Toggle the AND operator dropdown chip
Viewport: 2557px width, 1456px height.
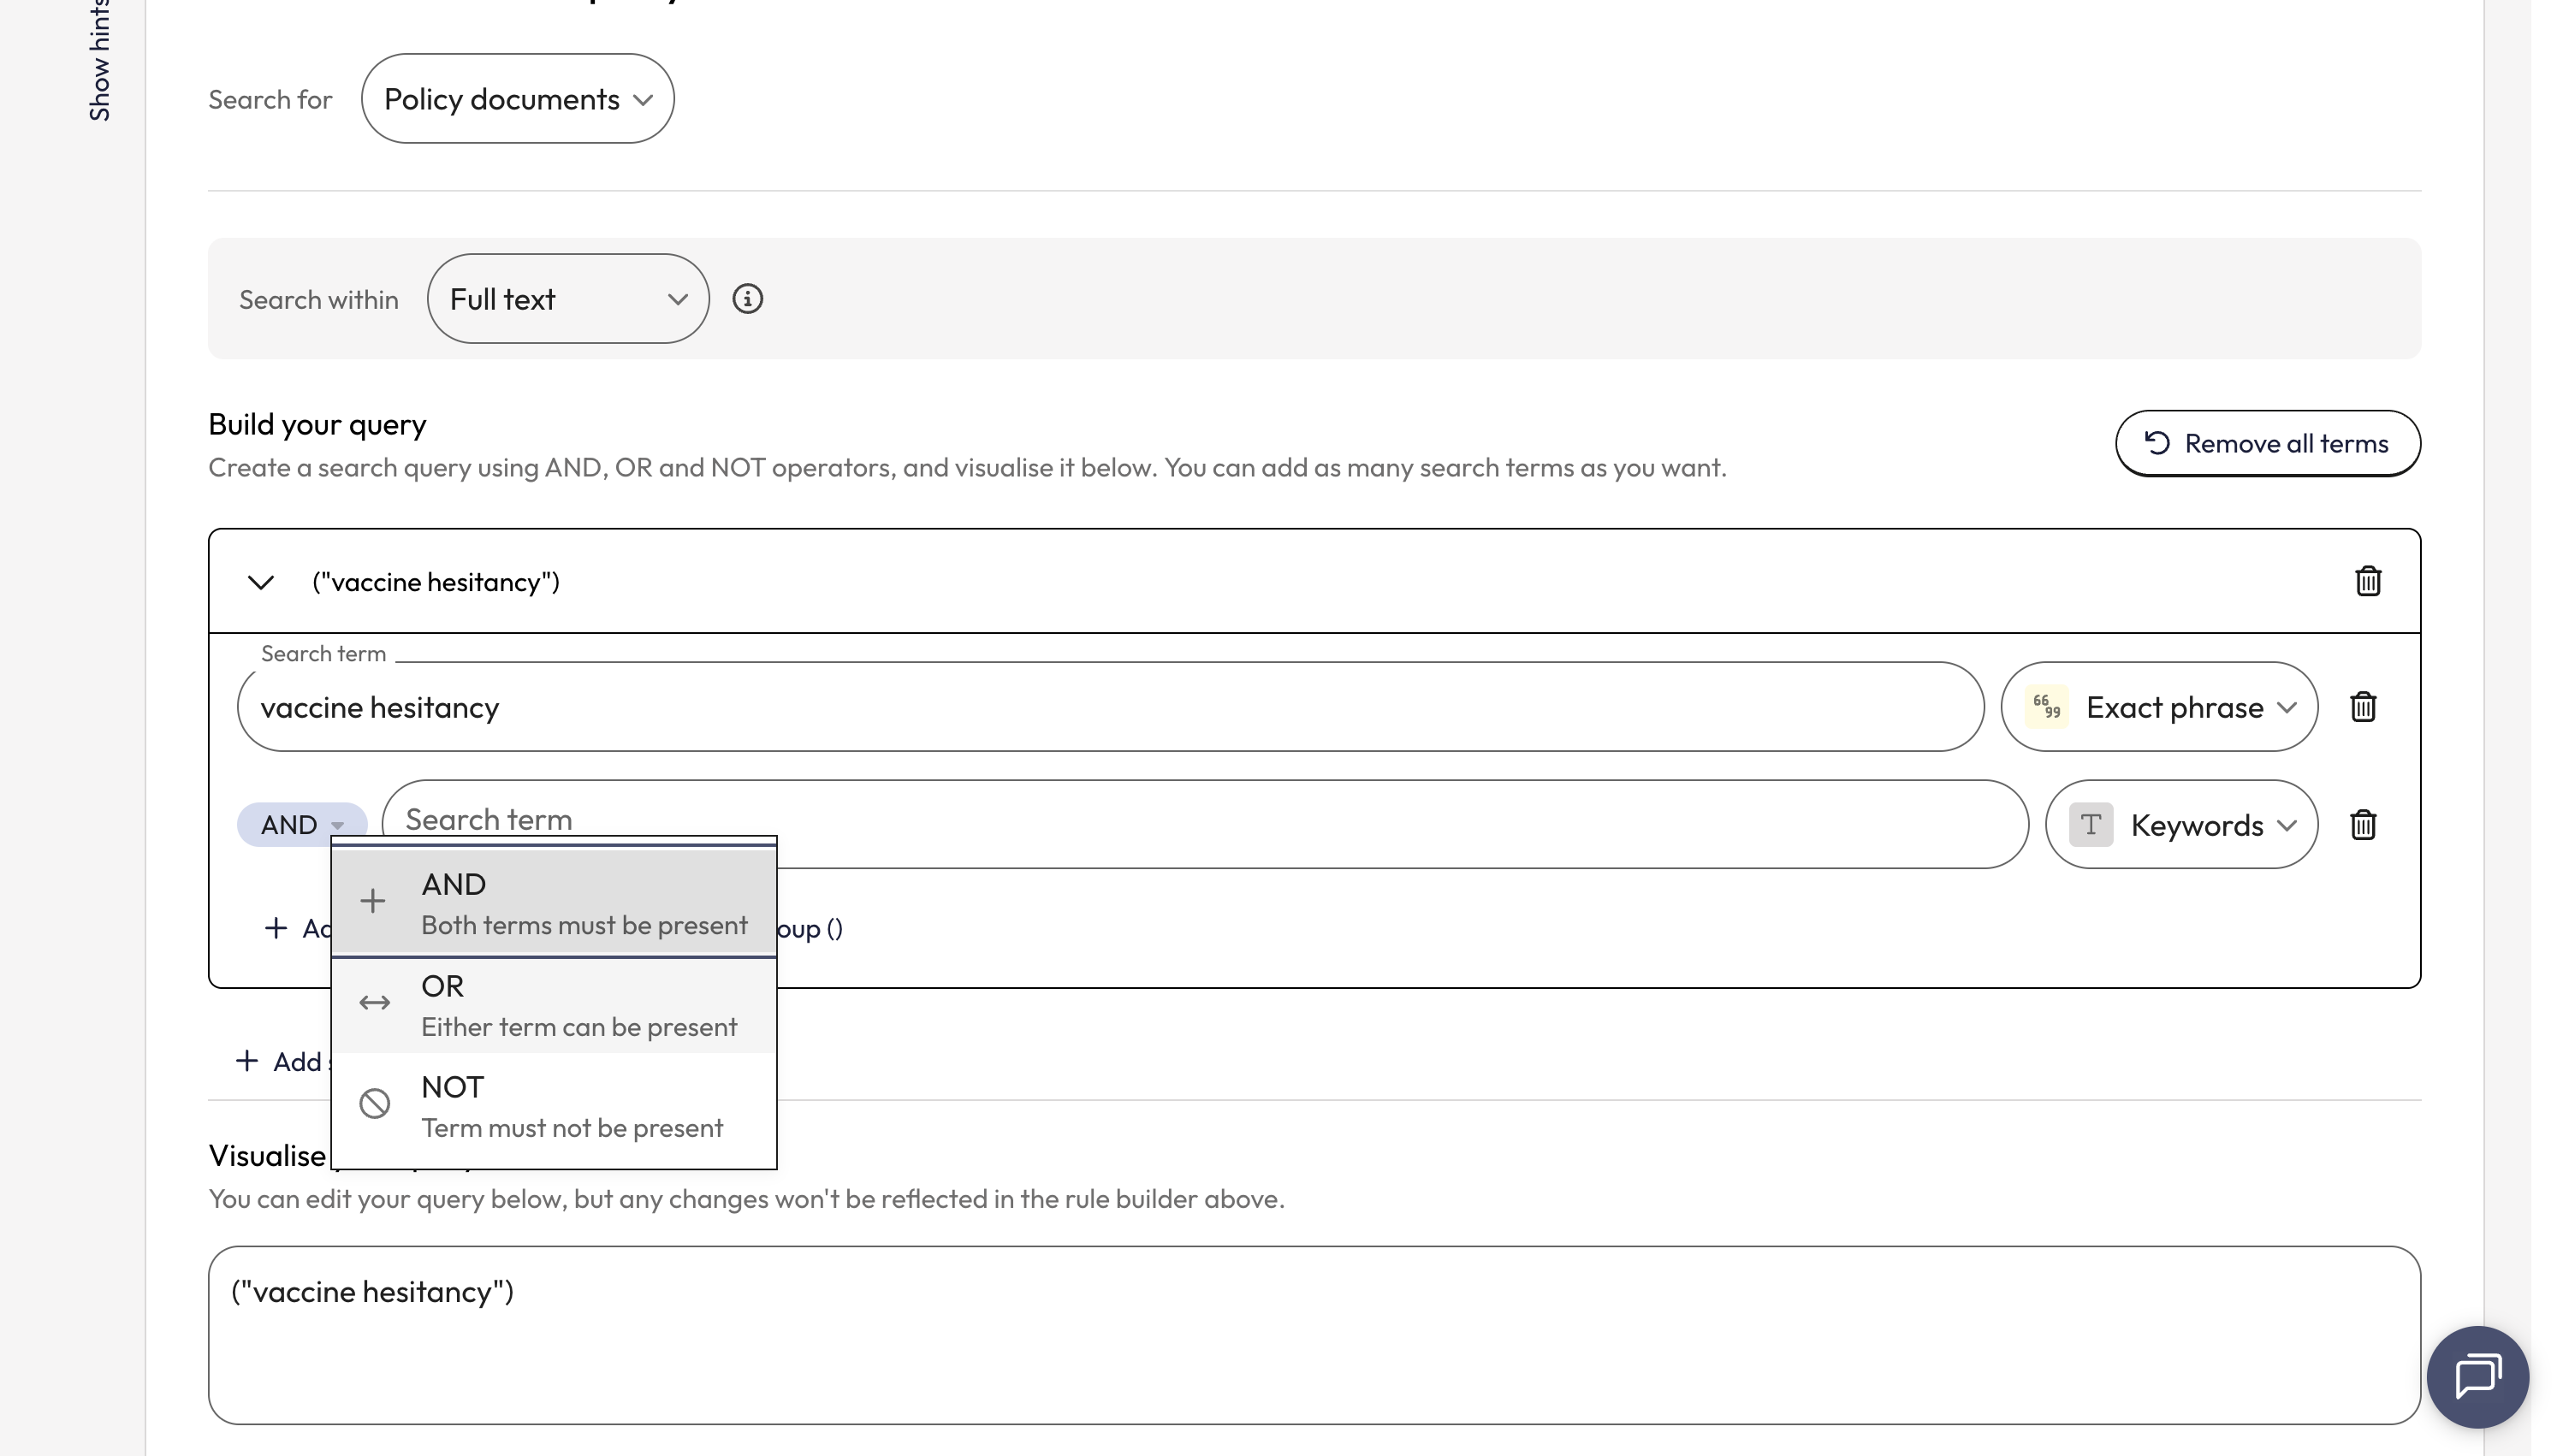pos(302,825)
